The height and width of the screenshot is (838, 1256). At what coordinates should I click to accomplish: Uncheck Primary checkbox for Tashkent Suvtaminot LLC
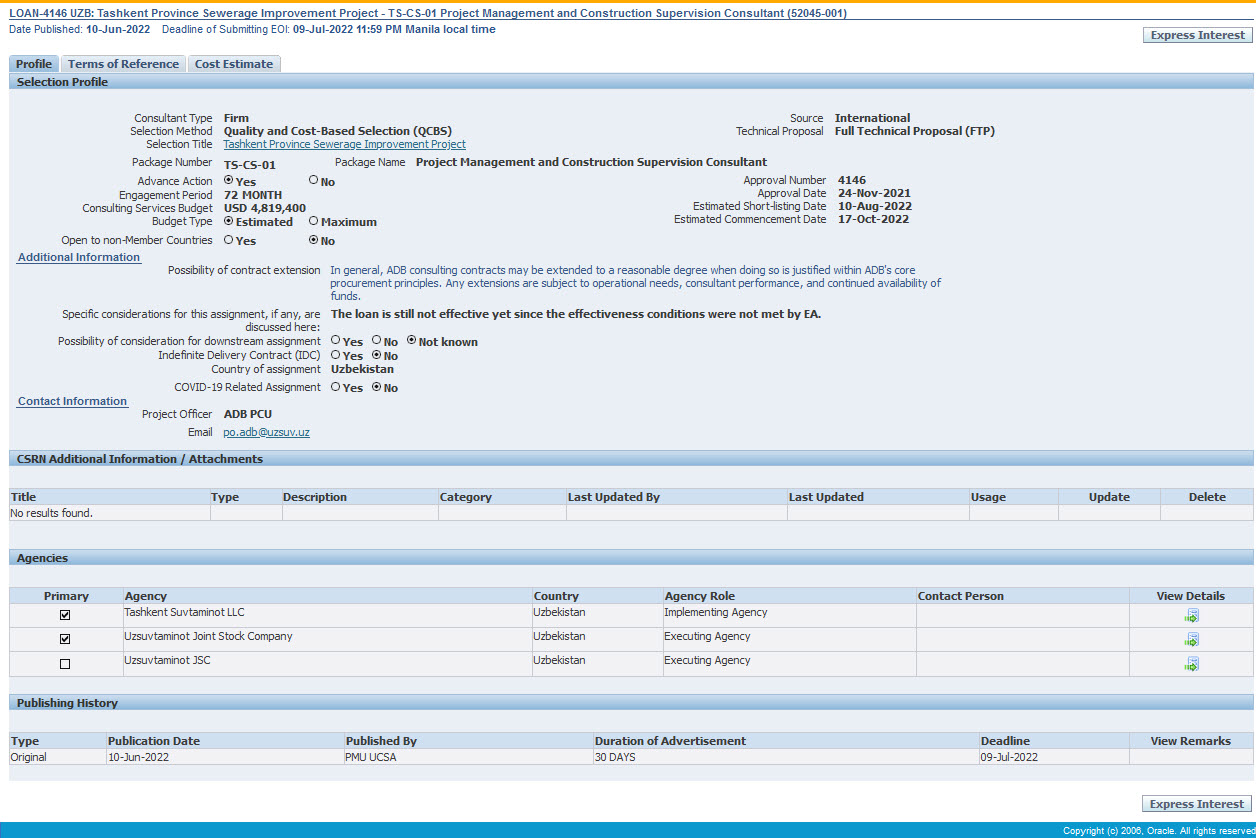point(66,615)
